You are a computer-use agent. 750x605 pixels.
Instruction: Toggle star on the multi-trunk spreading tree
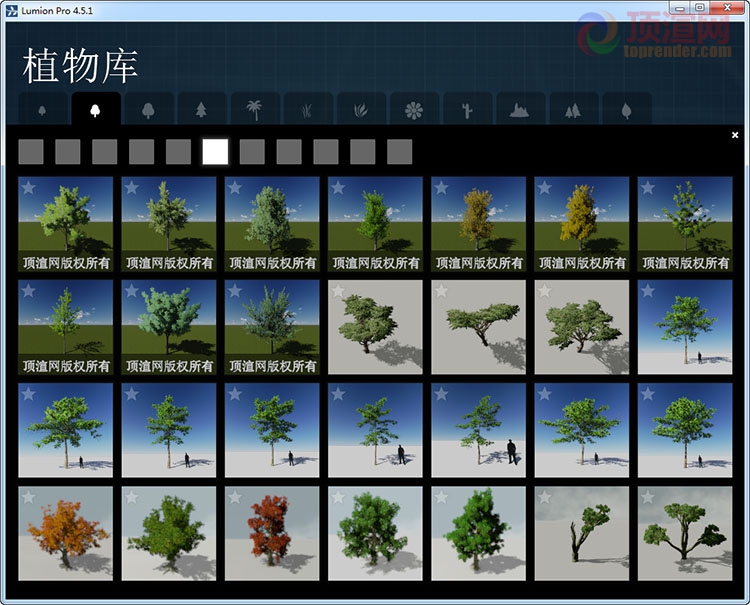tap(648, 497)
